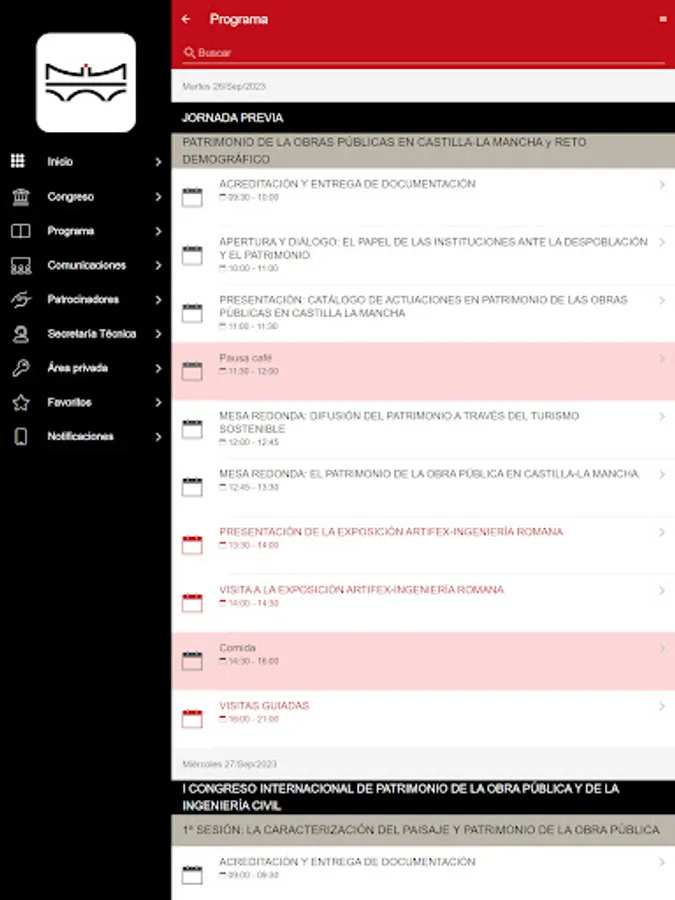This screenshot has width=675, height=900.
Task: Expand the chevron next to Patrocinadores
Action: point(158,300)
